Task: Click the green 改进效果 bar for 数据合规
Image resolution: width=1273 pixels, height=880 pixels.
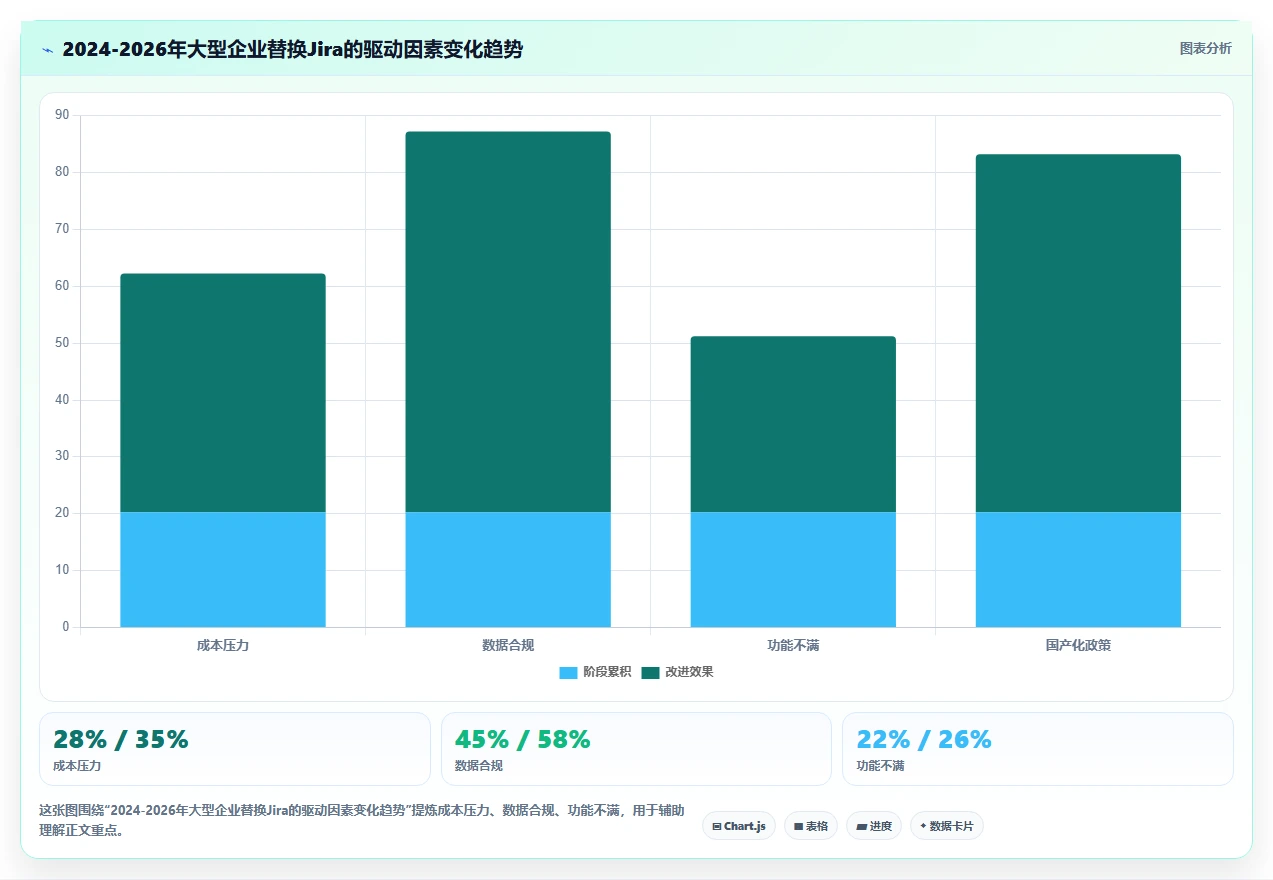Action: [508, 322]
